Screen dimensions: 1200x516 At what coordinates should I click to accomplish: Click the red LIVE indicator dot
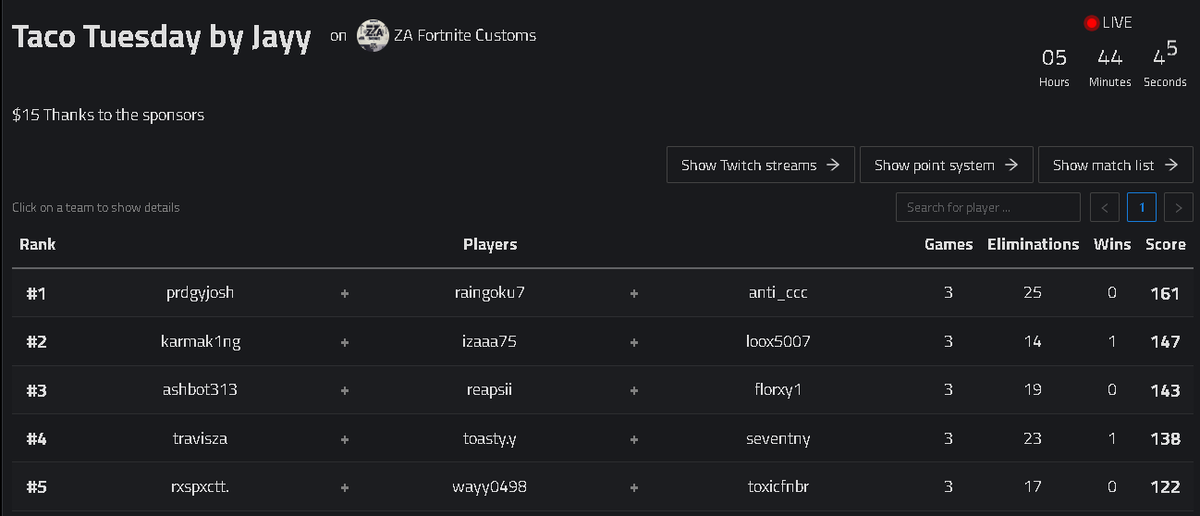tap(1091, 23)
